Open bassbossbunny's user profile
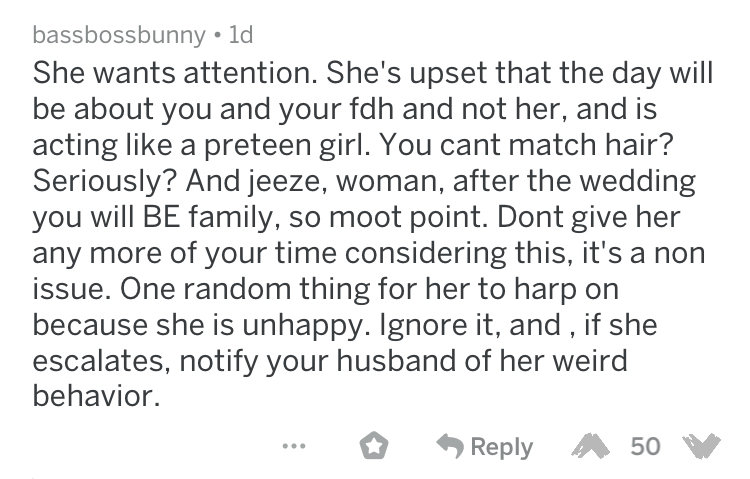This screenshot has width=750, height=479. pos(119,35)
